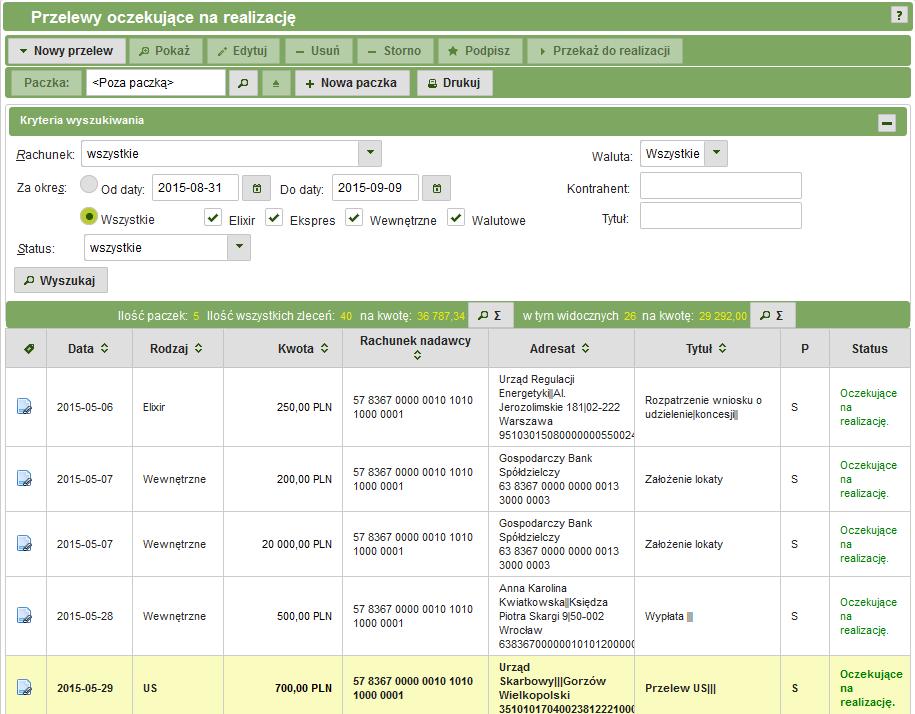Collapse the Kryteria wyszukiwania panel
This screenshot has width=915, height=714.
point(887,122)
